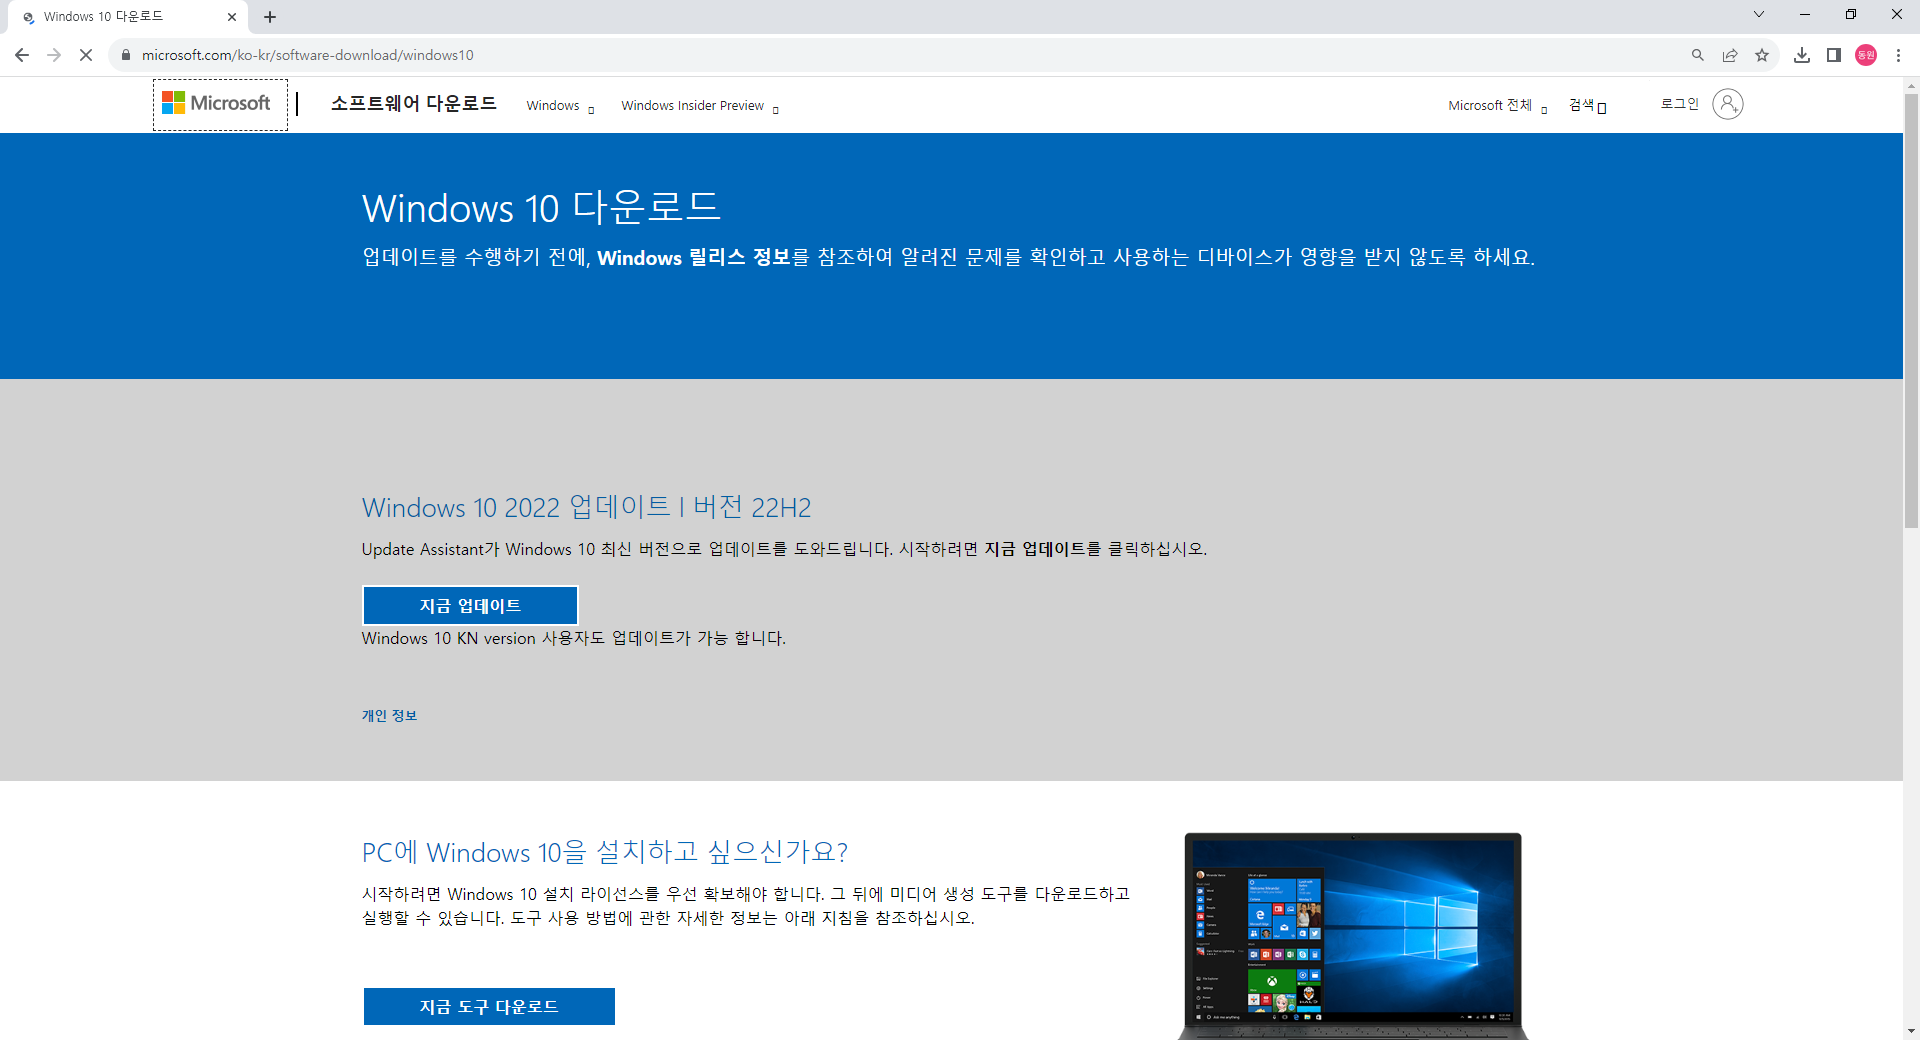The width and height of the screenshot is (1920, 1040).
Task: Open the Windows 릴리스 정보 link
Action: click(694, 258)
